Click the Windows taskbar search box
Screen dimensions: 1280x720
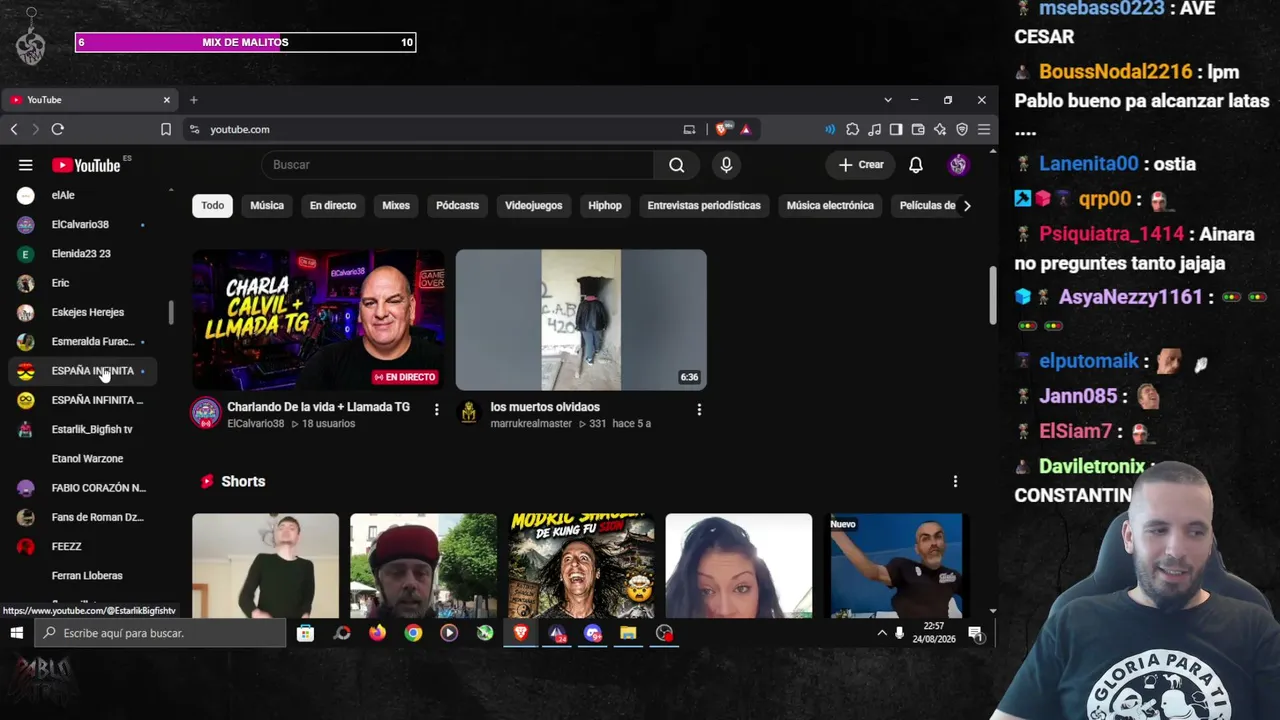pos(161,633)
